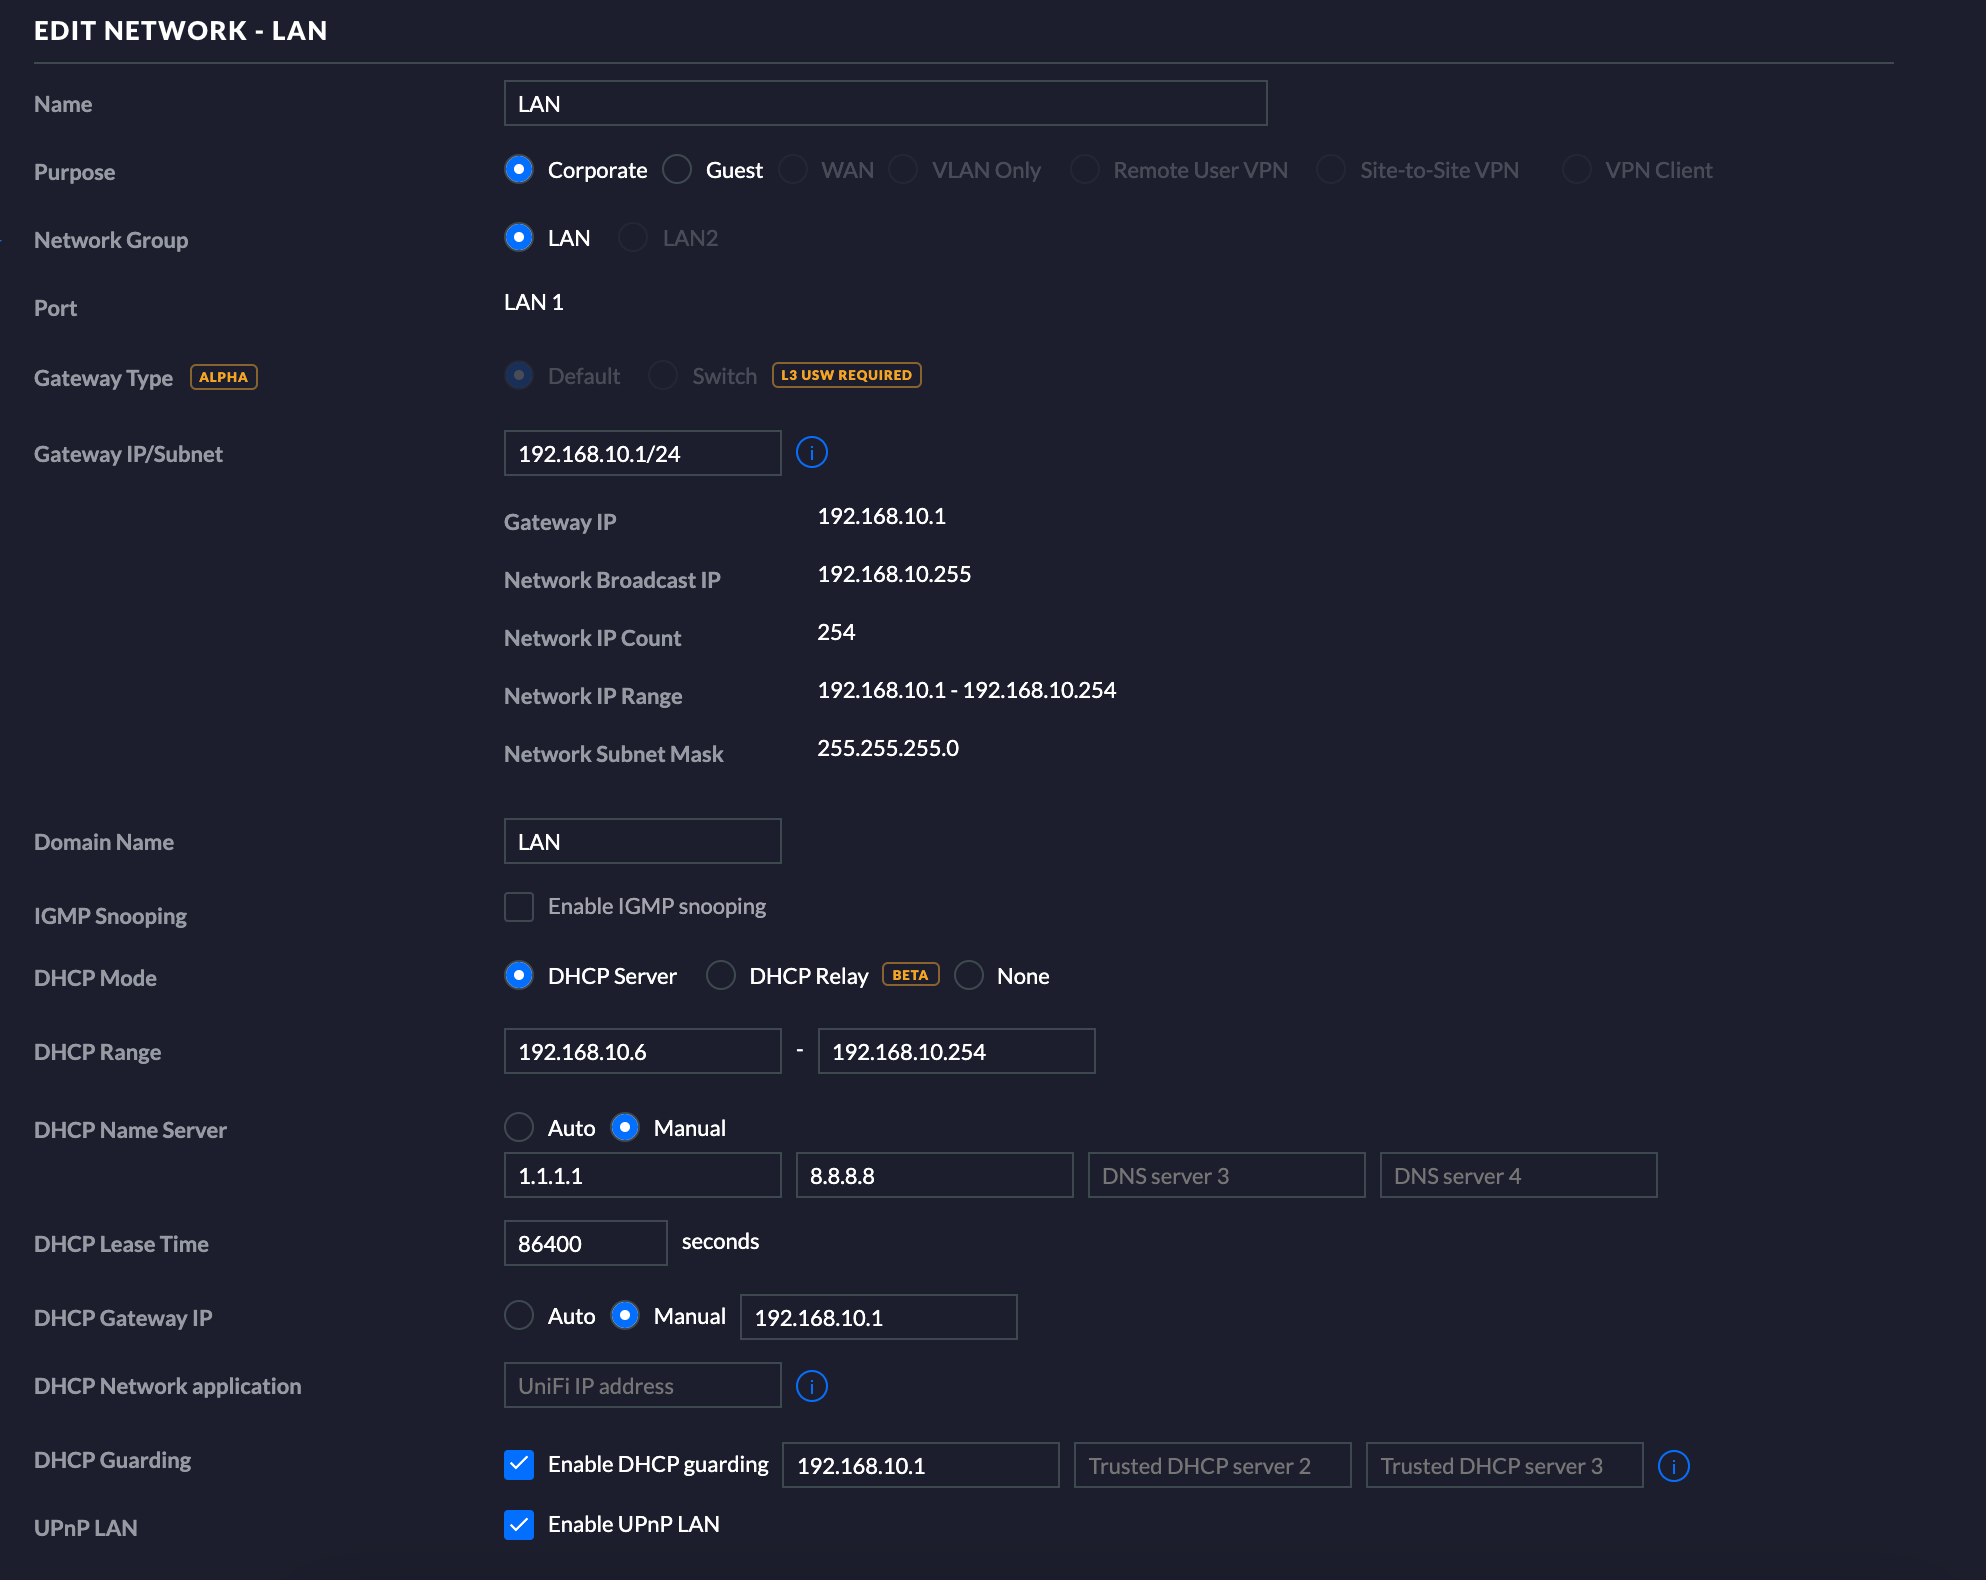The image size is (1986, 1580).
Task: Choose DHCP Relay mode
Action: coord(721,976)
